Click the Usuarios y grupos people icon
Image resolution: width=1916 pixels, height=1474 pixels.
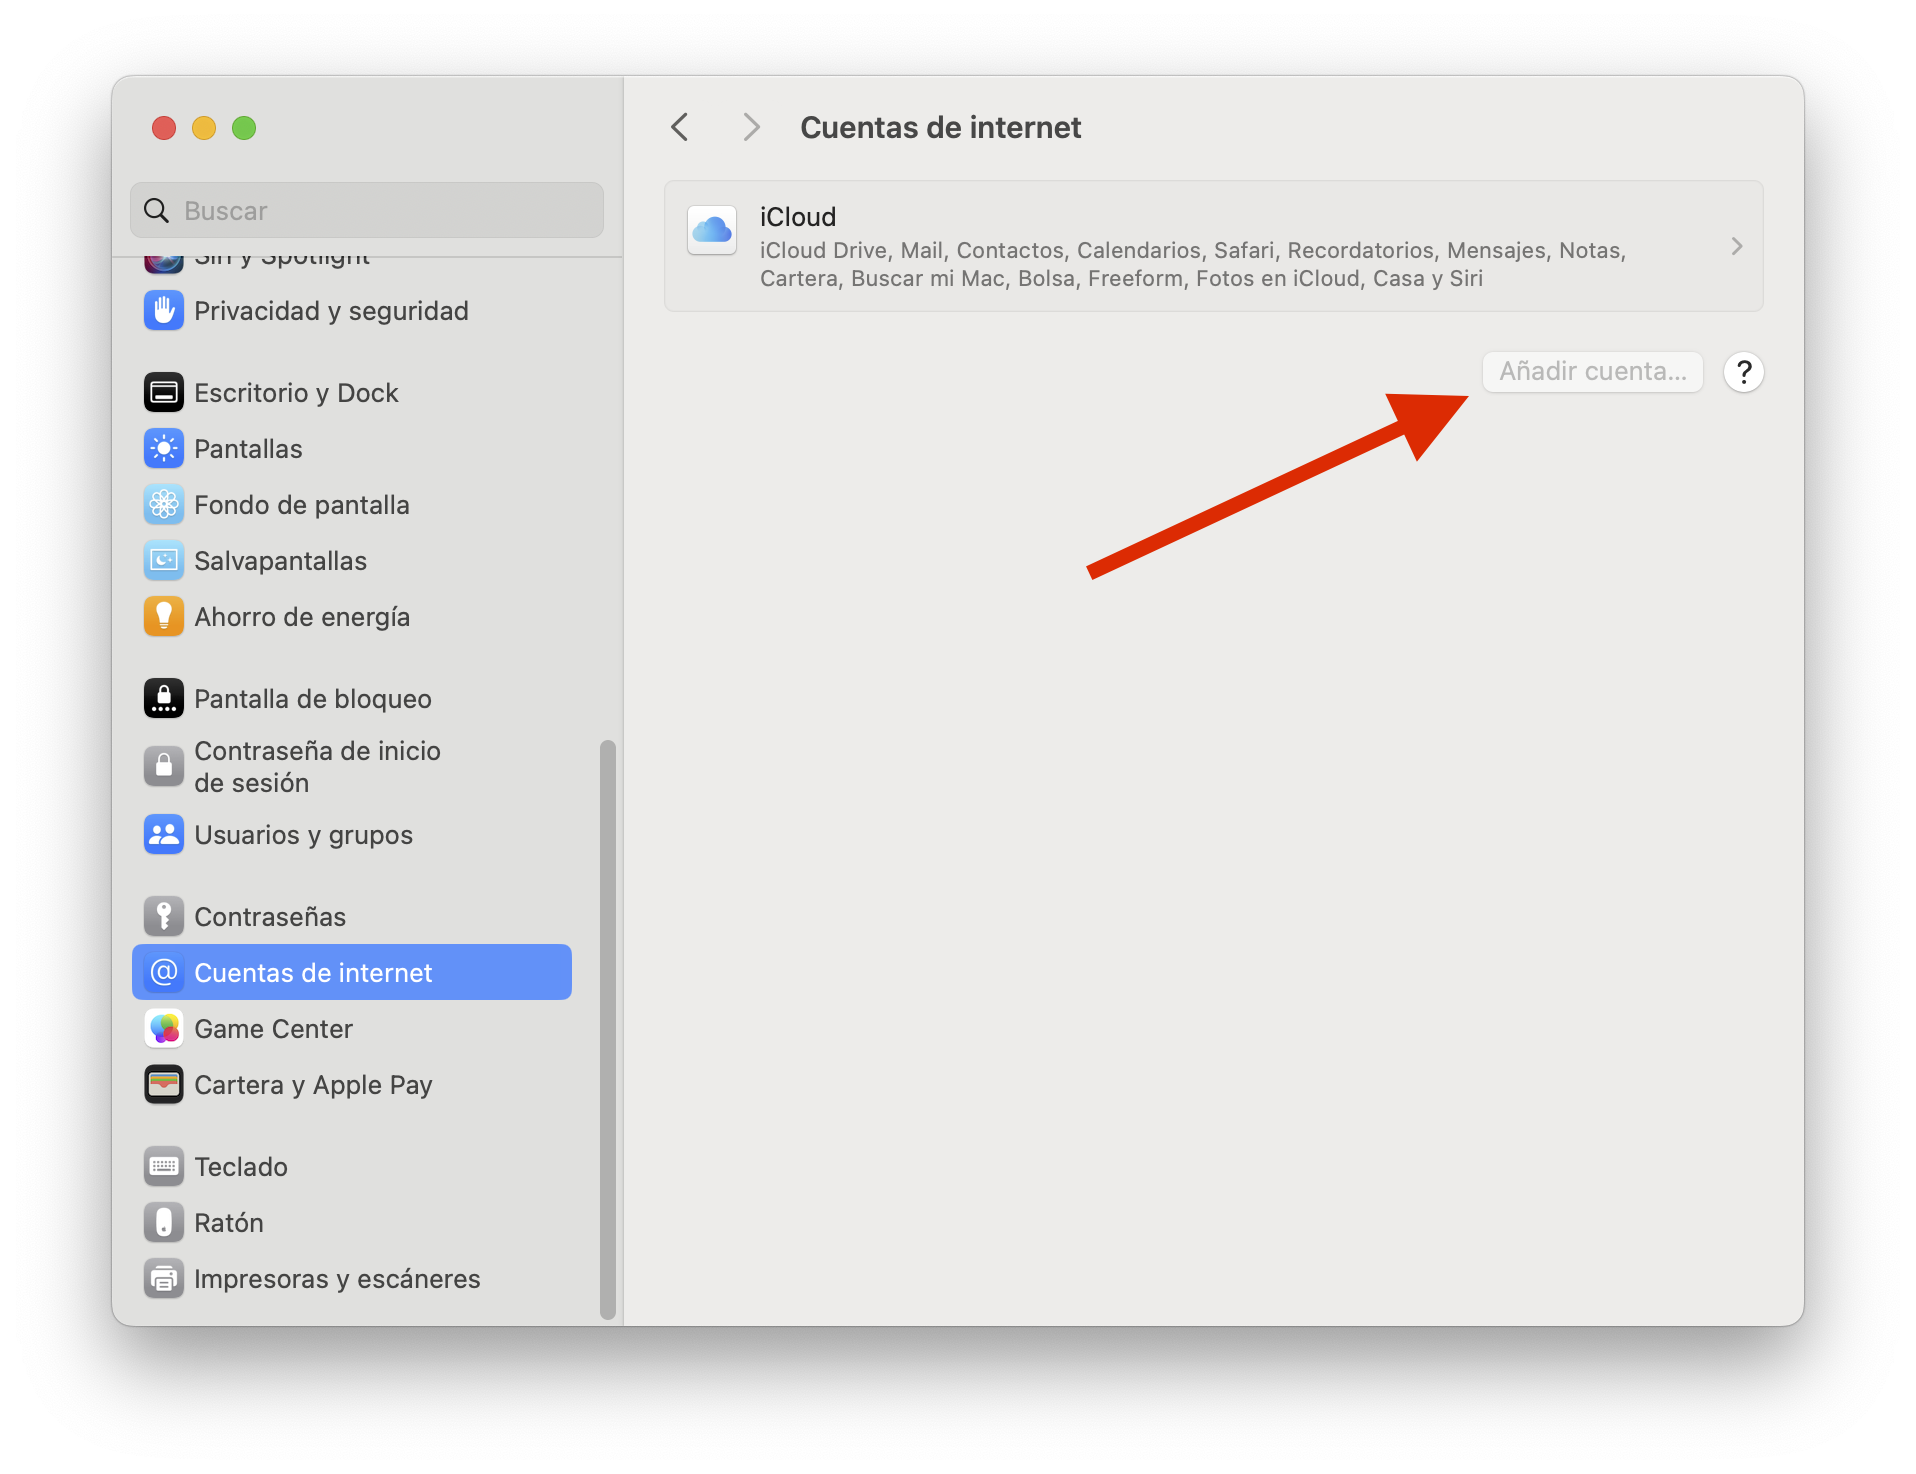(164, 835)
